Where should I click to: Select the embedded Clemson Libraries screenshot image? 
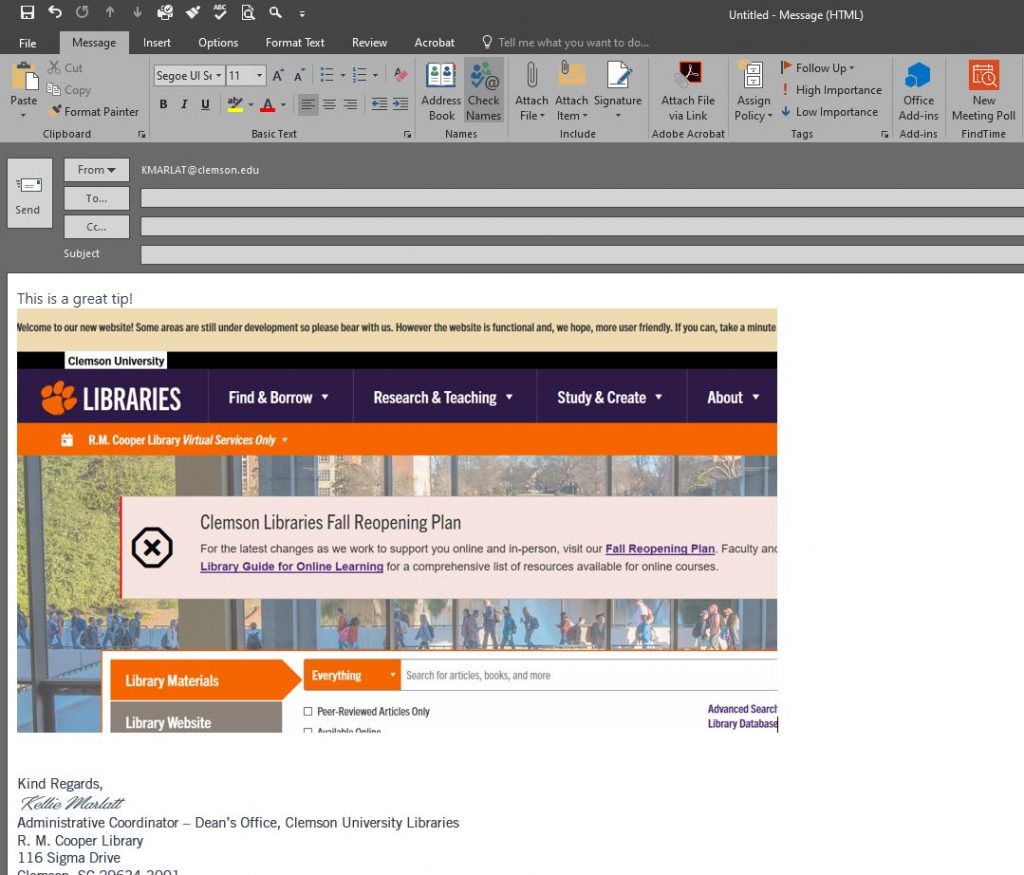[x=397, y=520]
